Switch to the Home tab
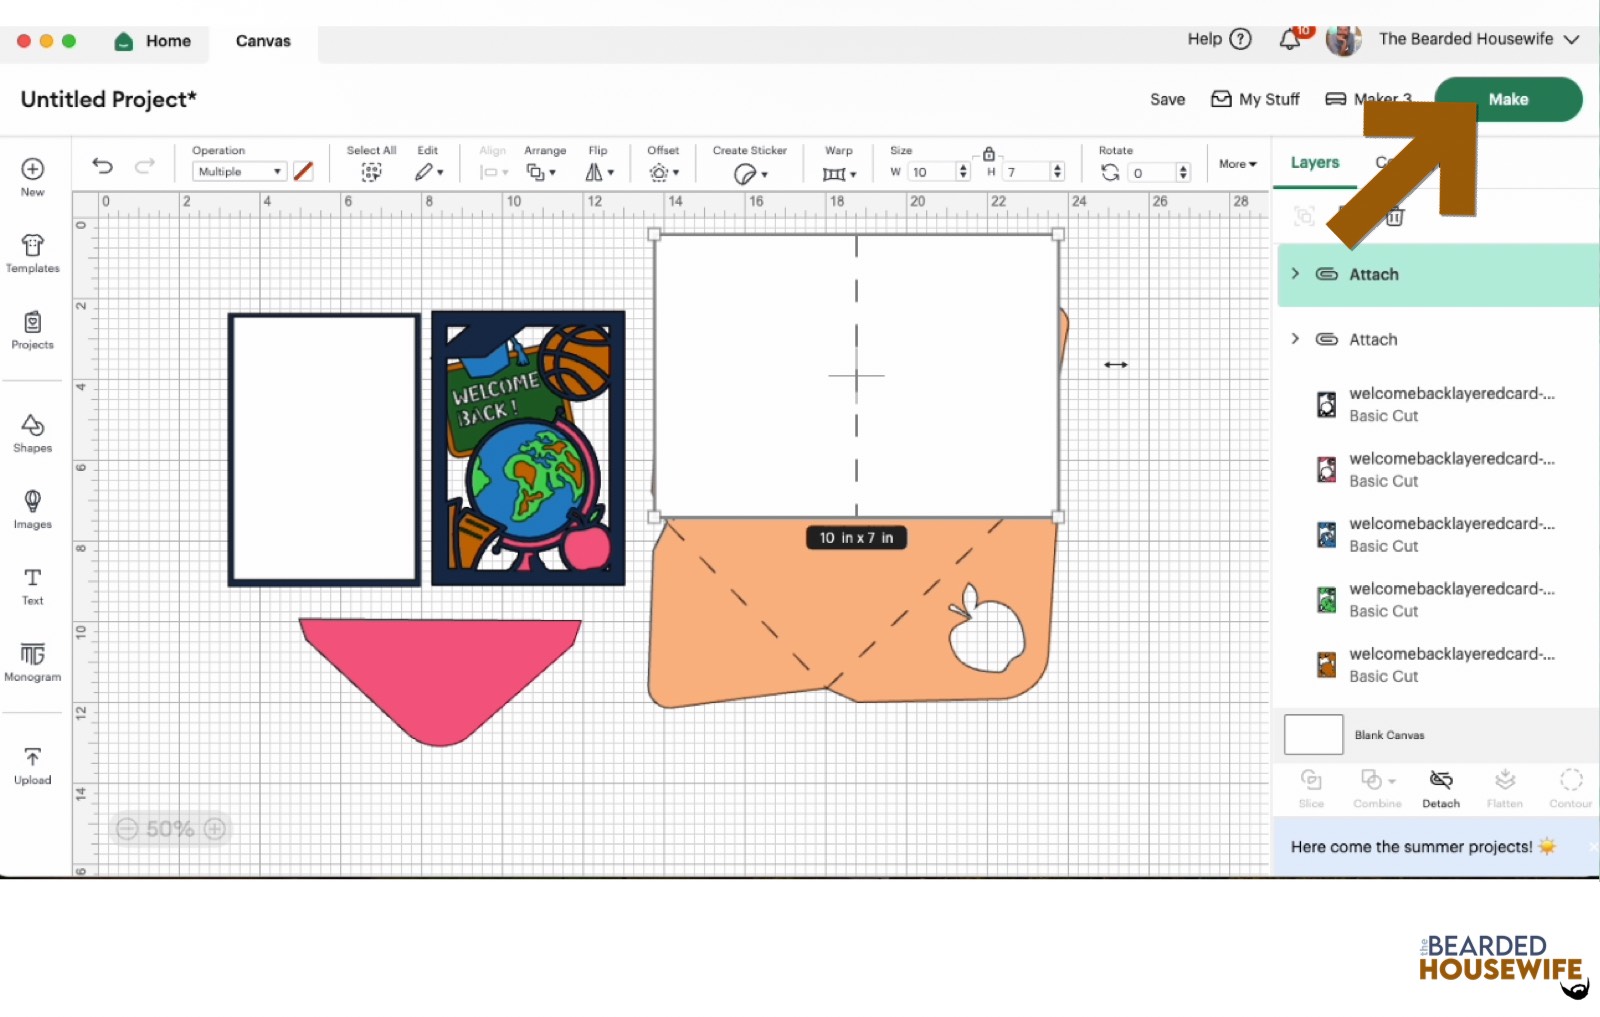The image size is (1600, 1017). tap(153, 41)
